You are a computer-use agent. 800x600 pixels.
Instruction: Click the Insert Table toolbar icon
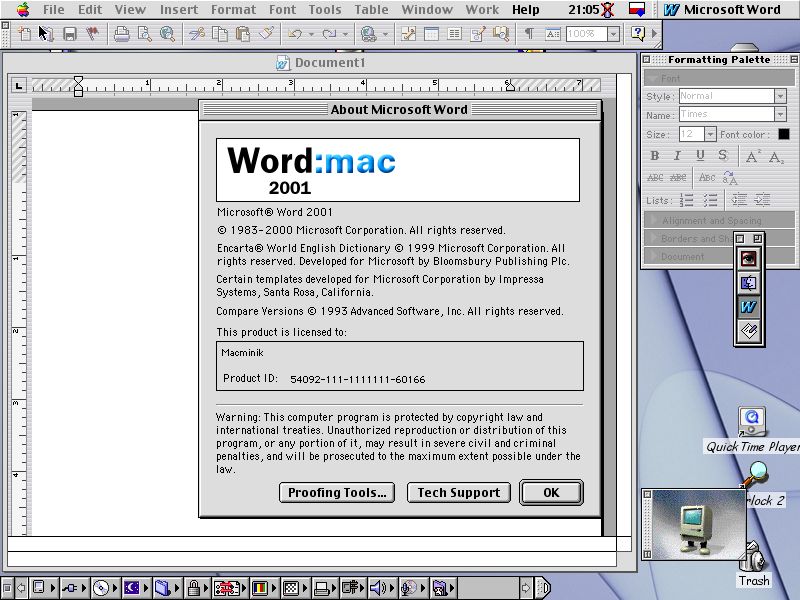click(x=432, y=34)
